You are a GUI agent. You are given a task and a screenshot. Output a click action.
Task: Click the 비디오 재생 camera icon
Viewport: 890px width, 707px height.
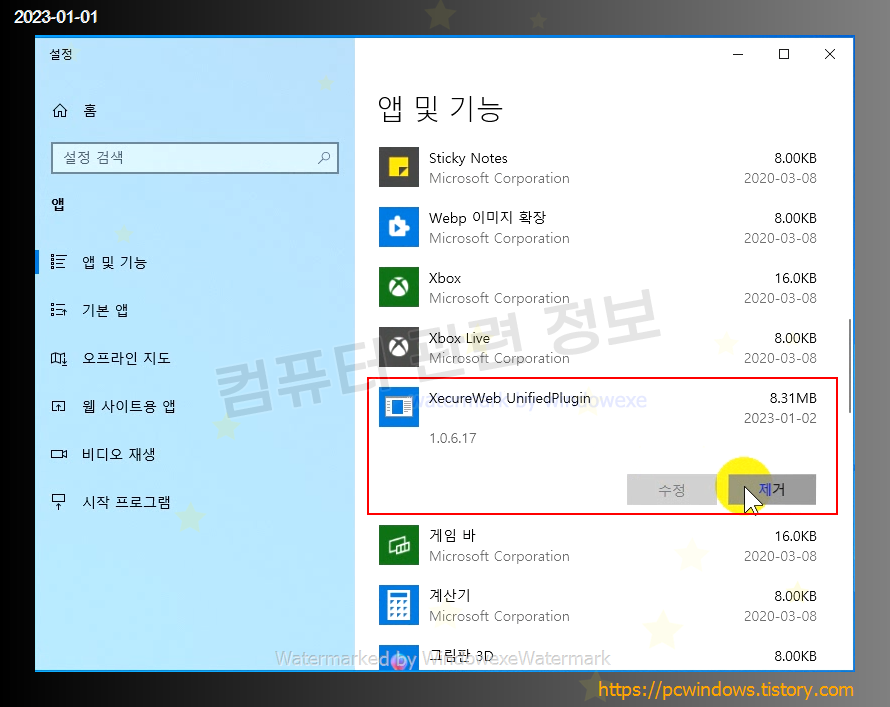[58, 454]
